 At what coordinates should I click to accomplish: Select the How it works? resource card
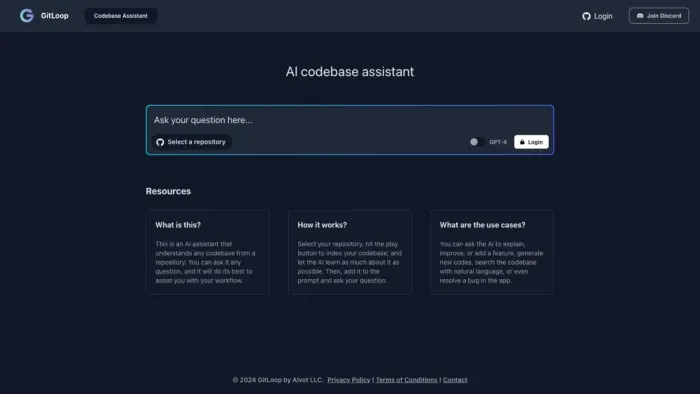point(350,252)
